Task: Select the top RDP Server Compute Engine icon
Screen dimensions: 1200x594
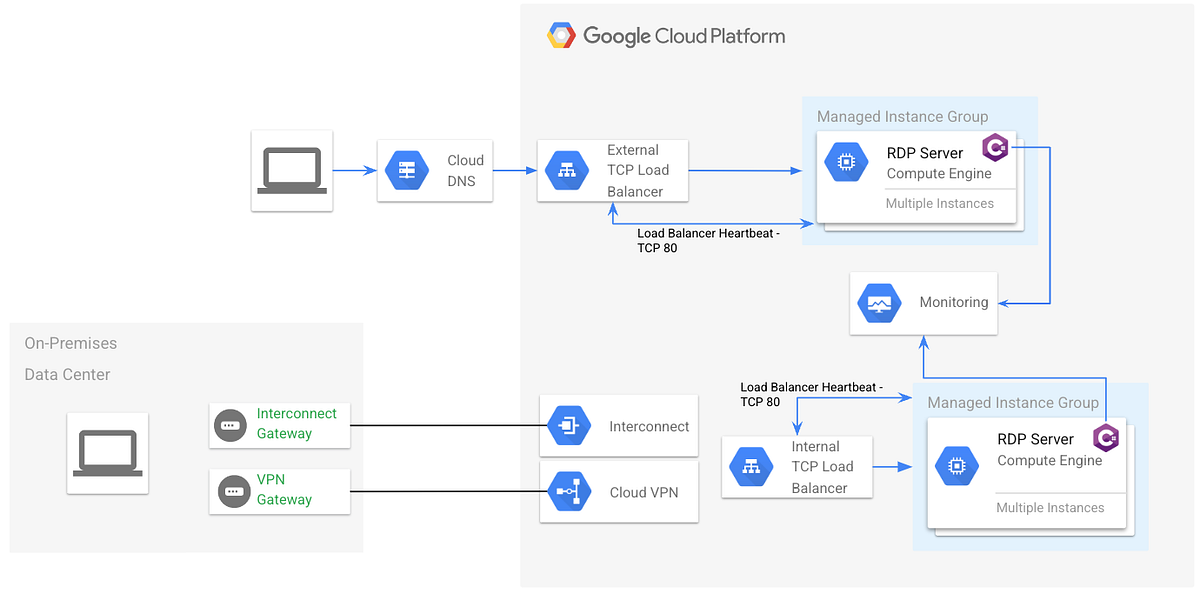Action: (x=846, y=161)
